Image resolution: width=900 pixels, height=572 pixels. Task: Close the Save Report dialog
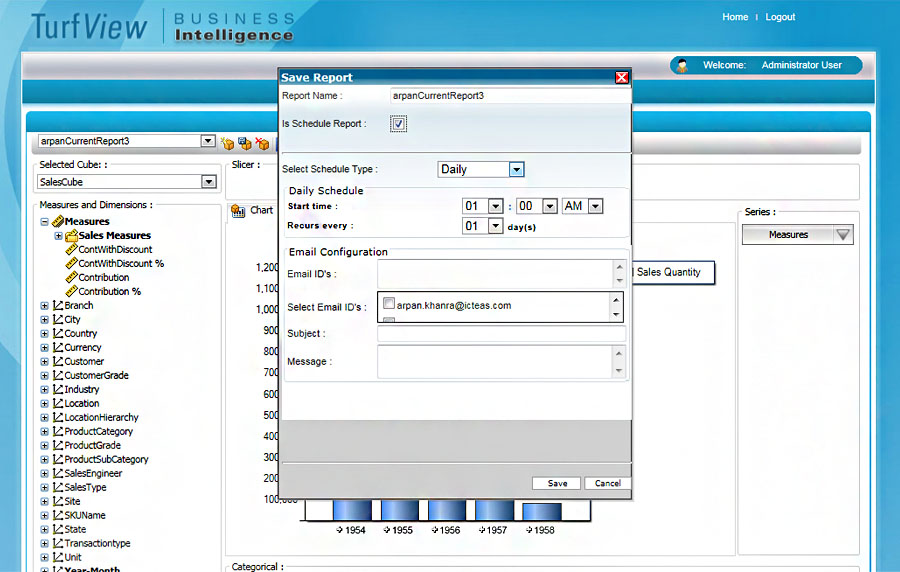point(622,77)
